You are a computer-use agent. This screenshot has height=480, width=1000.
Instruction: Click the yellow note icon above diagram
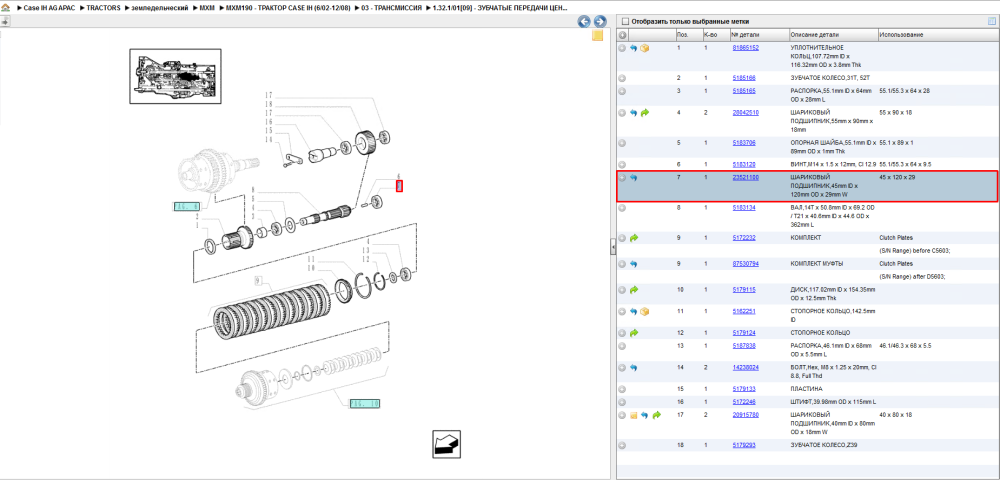click(x=598, y=35)
